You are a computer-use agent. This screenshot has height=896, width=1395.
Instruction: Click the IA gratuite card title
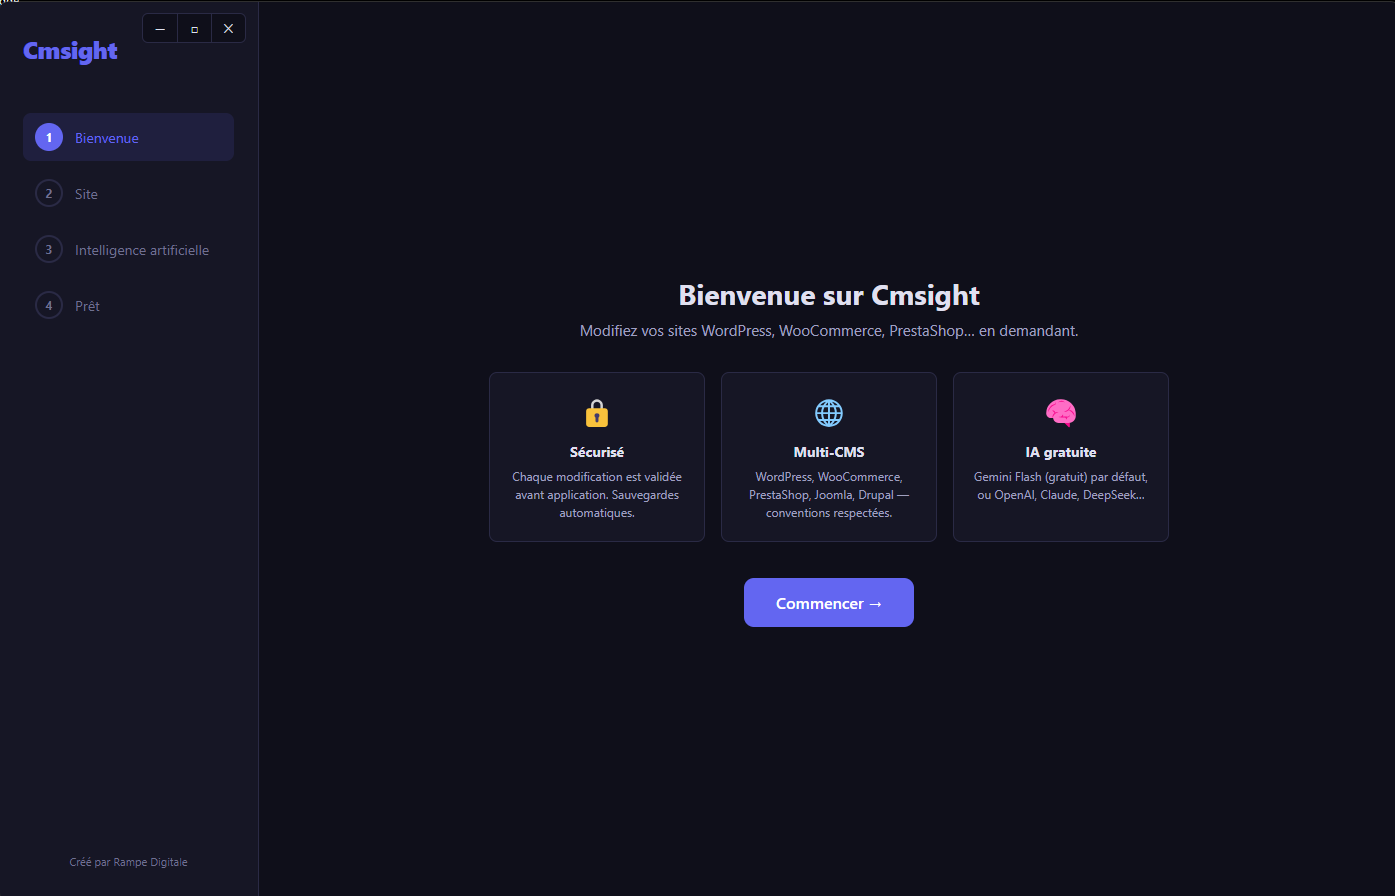click(1061, 452)
